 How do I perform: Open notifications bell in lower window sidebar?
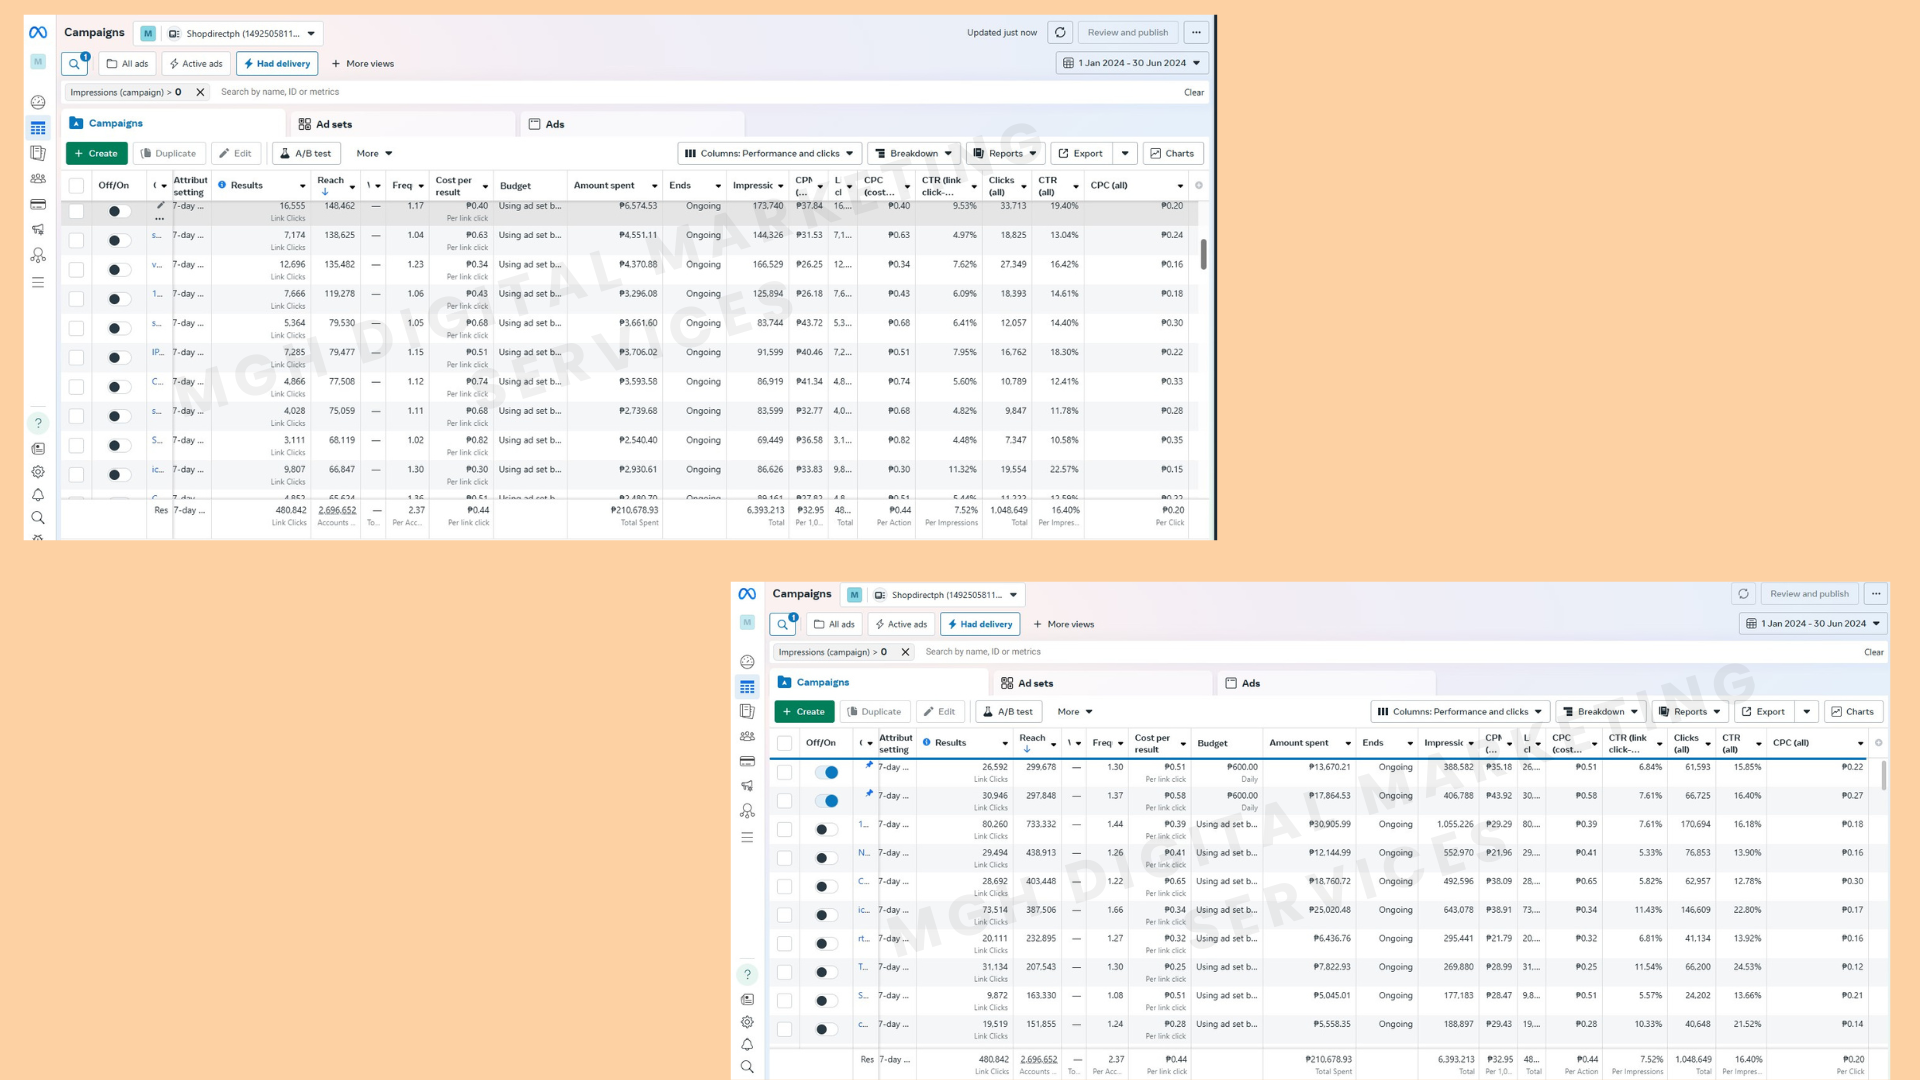[747, 1045]
